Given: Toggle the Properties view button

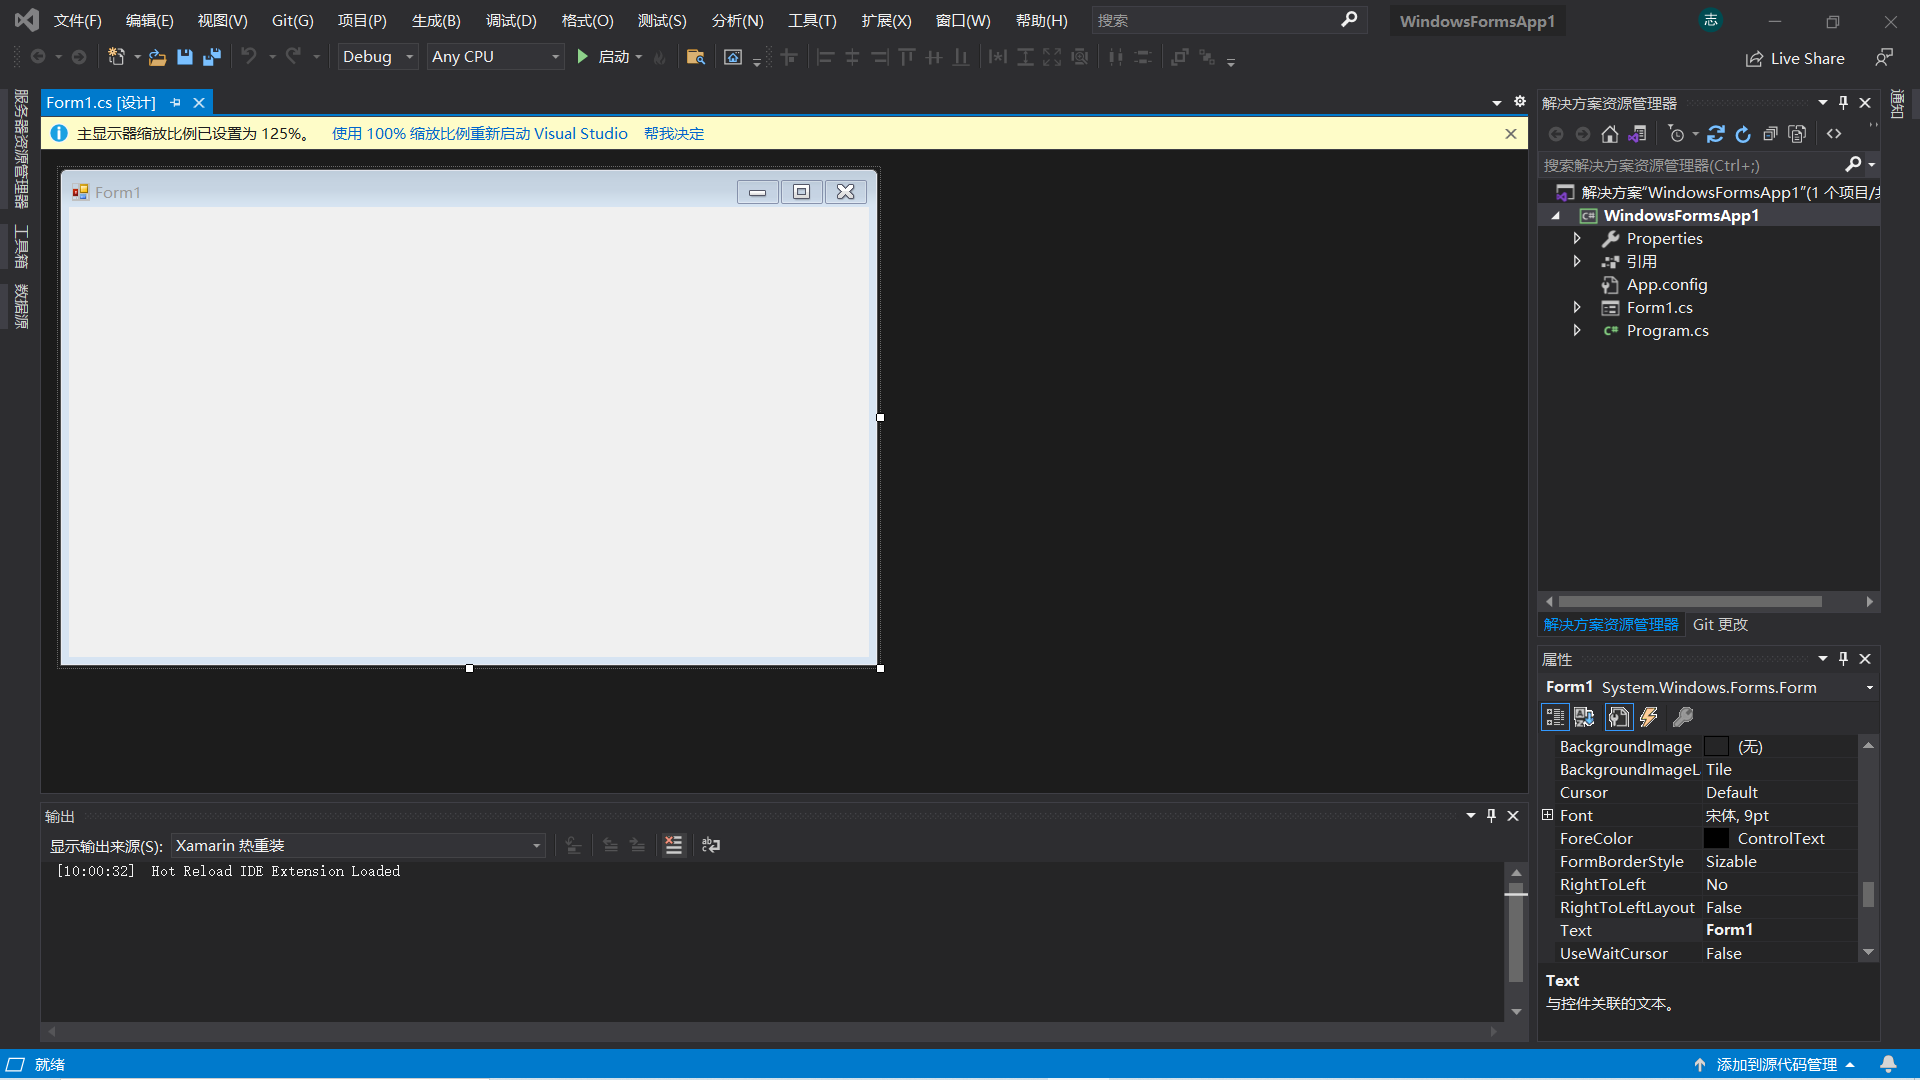Looking at the screenshot, I should click(1619, 717).
